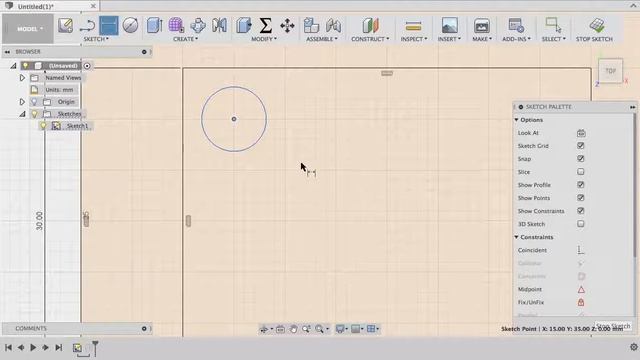
Task: Expand the Origin tree node arrow
Action: point(22,102)
